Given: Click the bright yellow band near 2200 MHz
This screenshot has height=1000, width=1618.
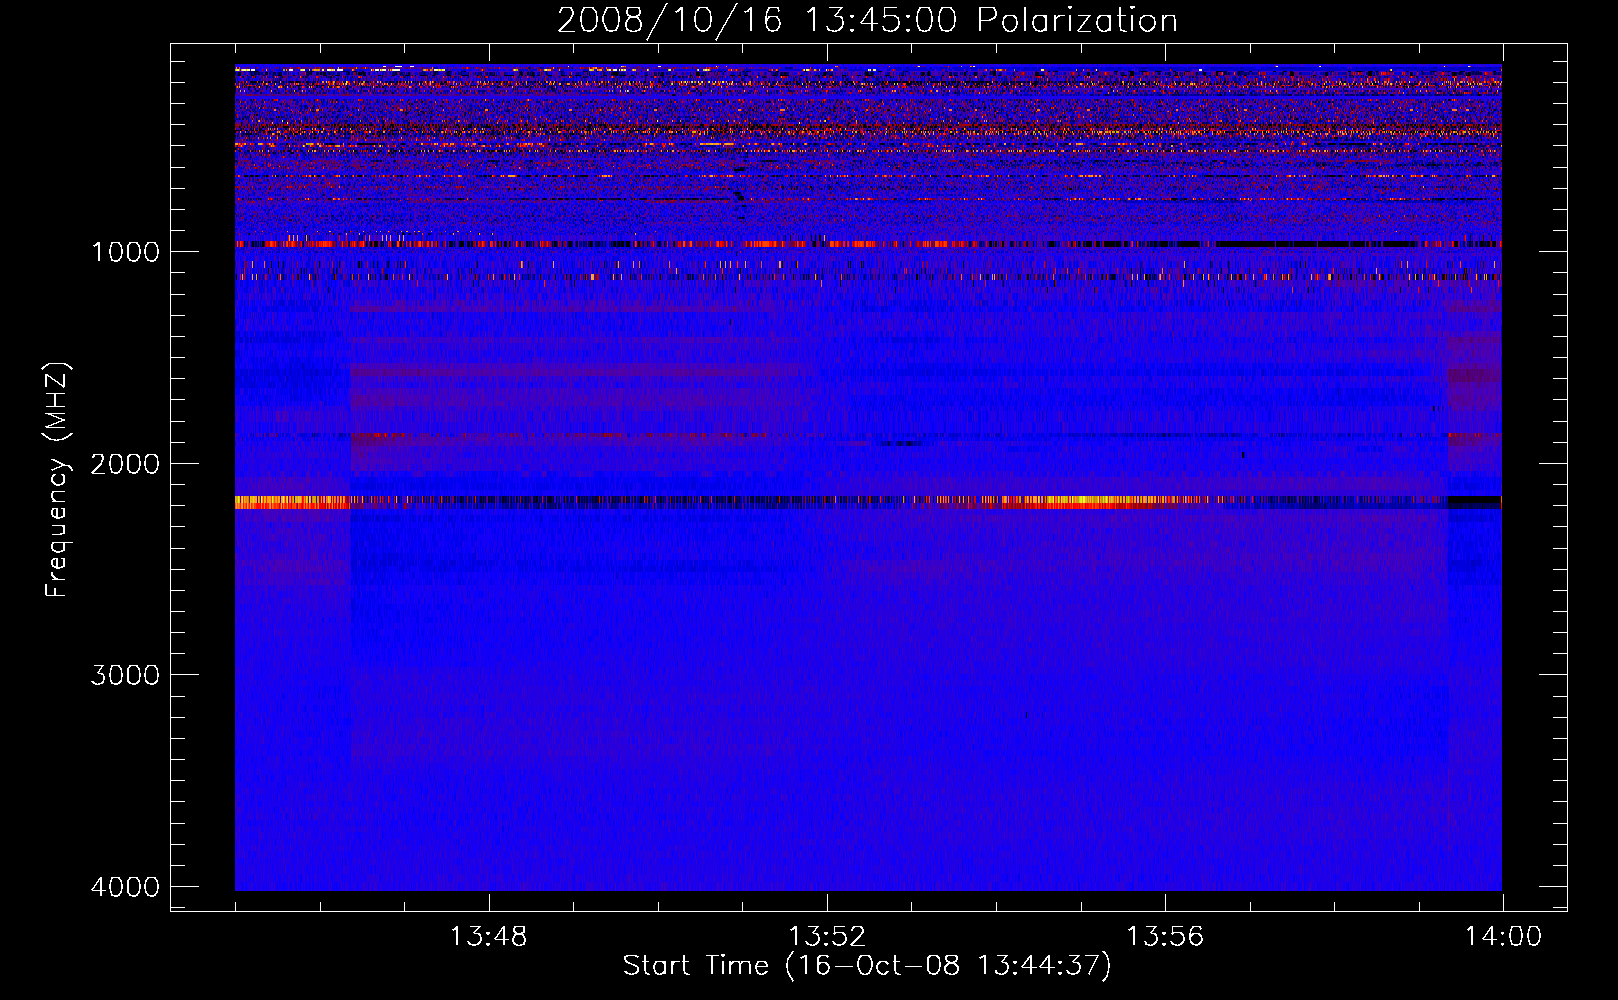Looking at the screenshot, I should tap(868, 502).
